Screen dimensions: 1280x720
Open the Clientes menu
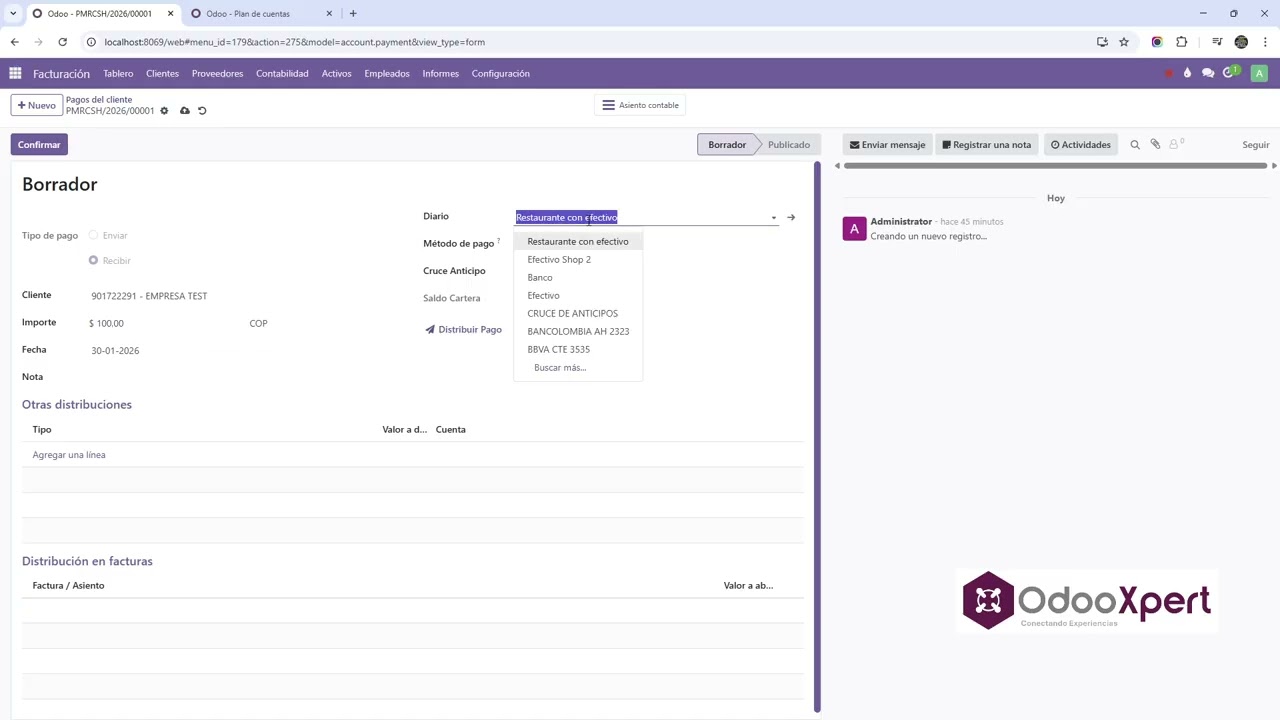pos(162,73)
